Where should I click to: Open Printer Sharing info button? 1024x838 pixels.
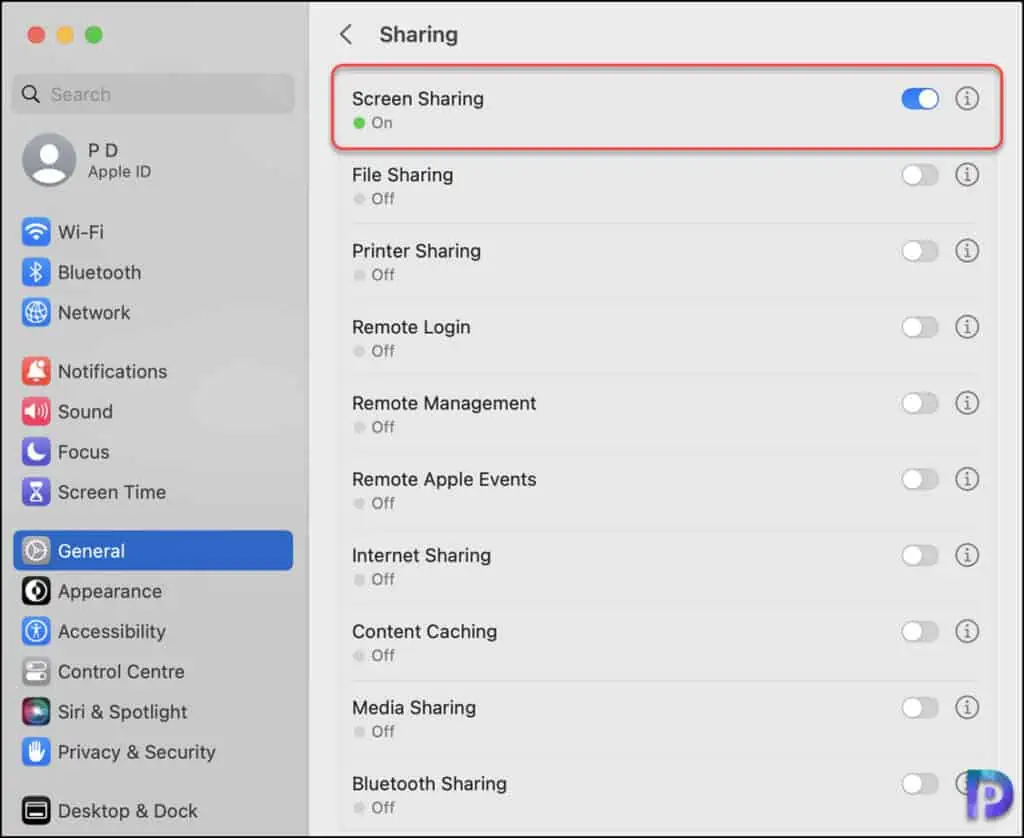[967, 251]
